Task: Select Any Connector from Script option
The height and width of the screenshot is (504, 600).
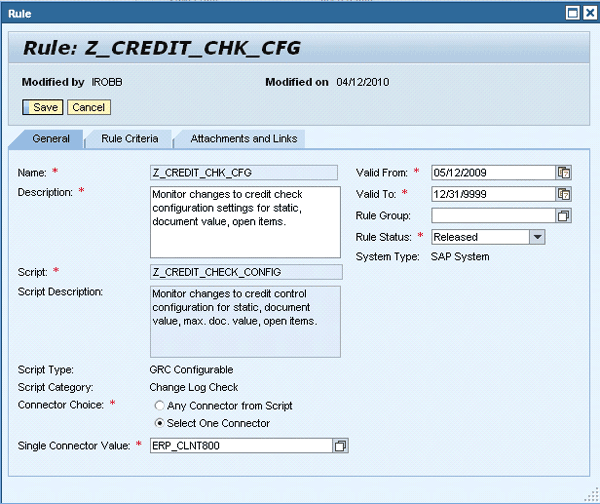Action: [x=158, y=406]
